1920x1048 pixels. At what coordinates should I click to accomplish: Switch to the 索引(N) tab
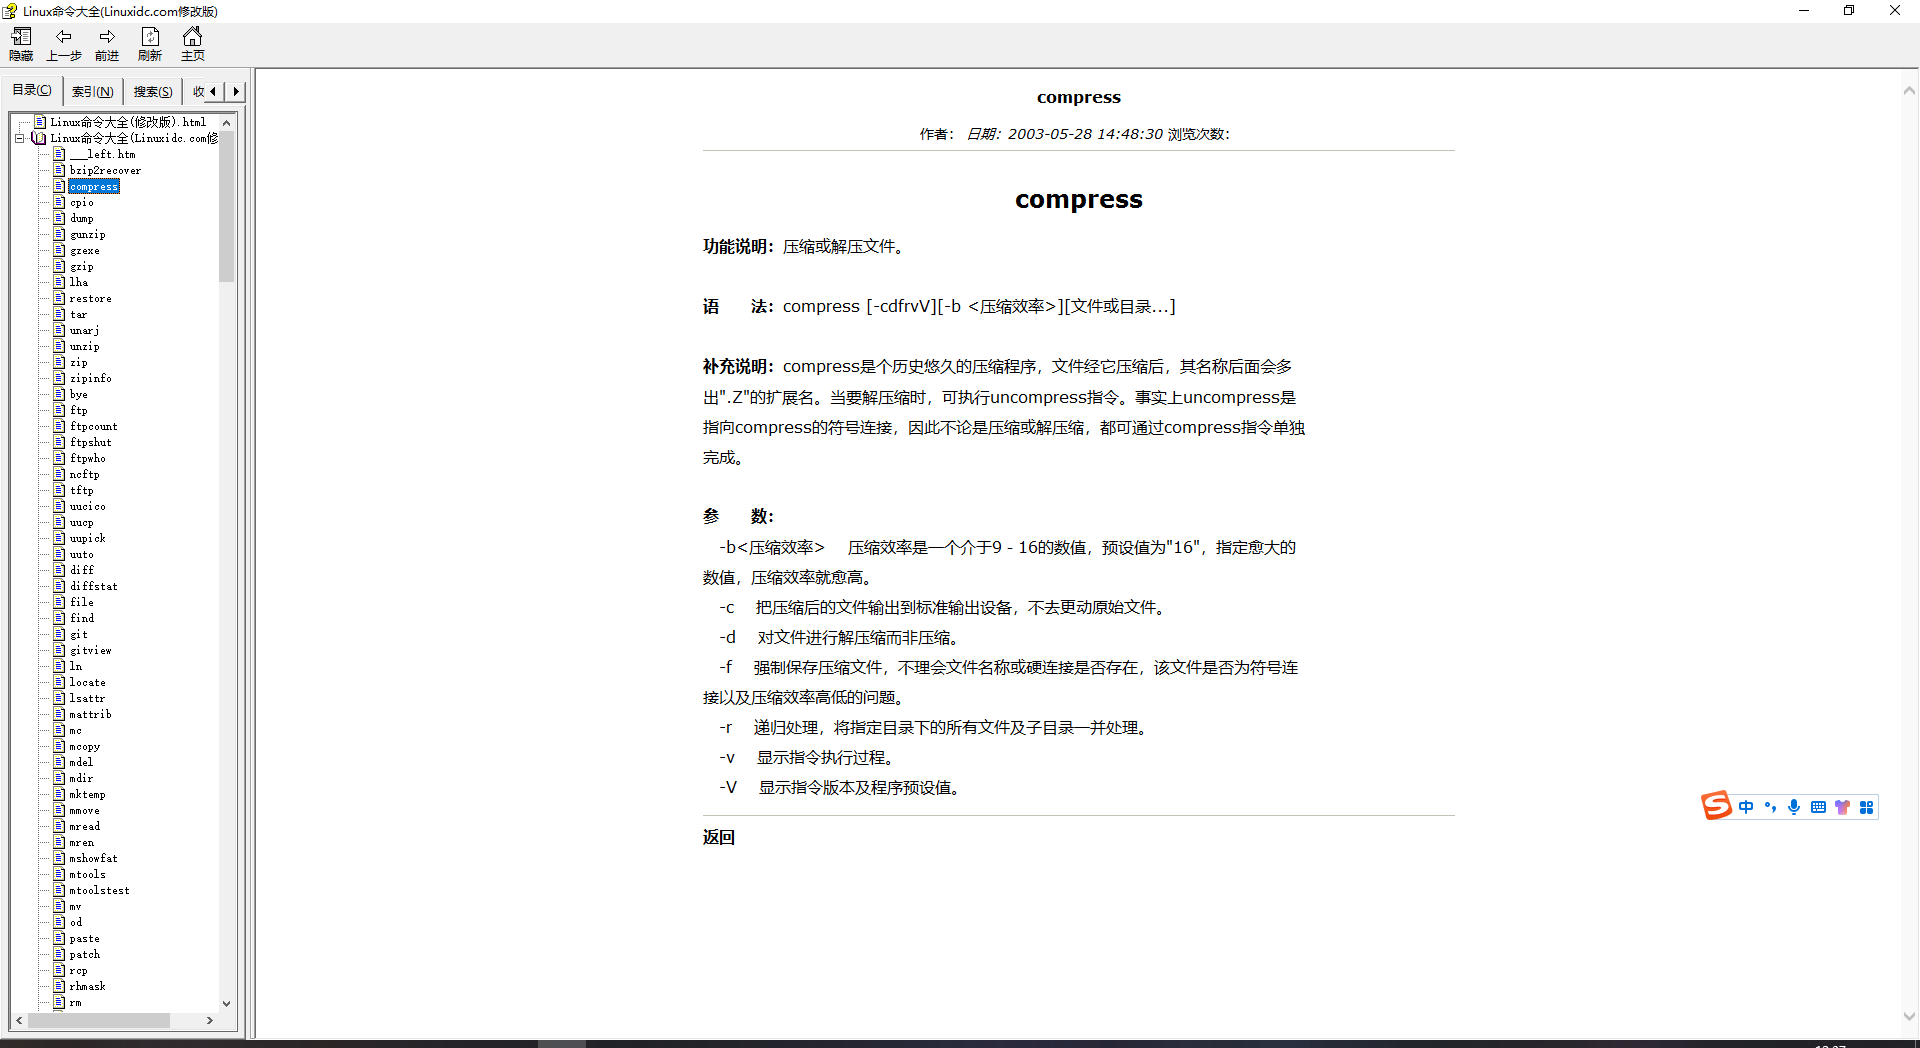(x=92, y=91)
